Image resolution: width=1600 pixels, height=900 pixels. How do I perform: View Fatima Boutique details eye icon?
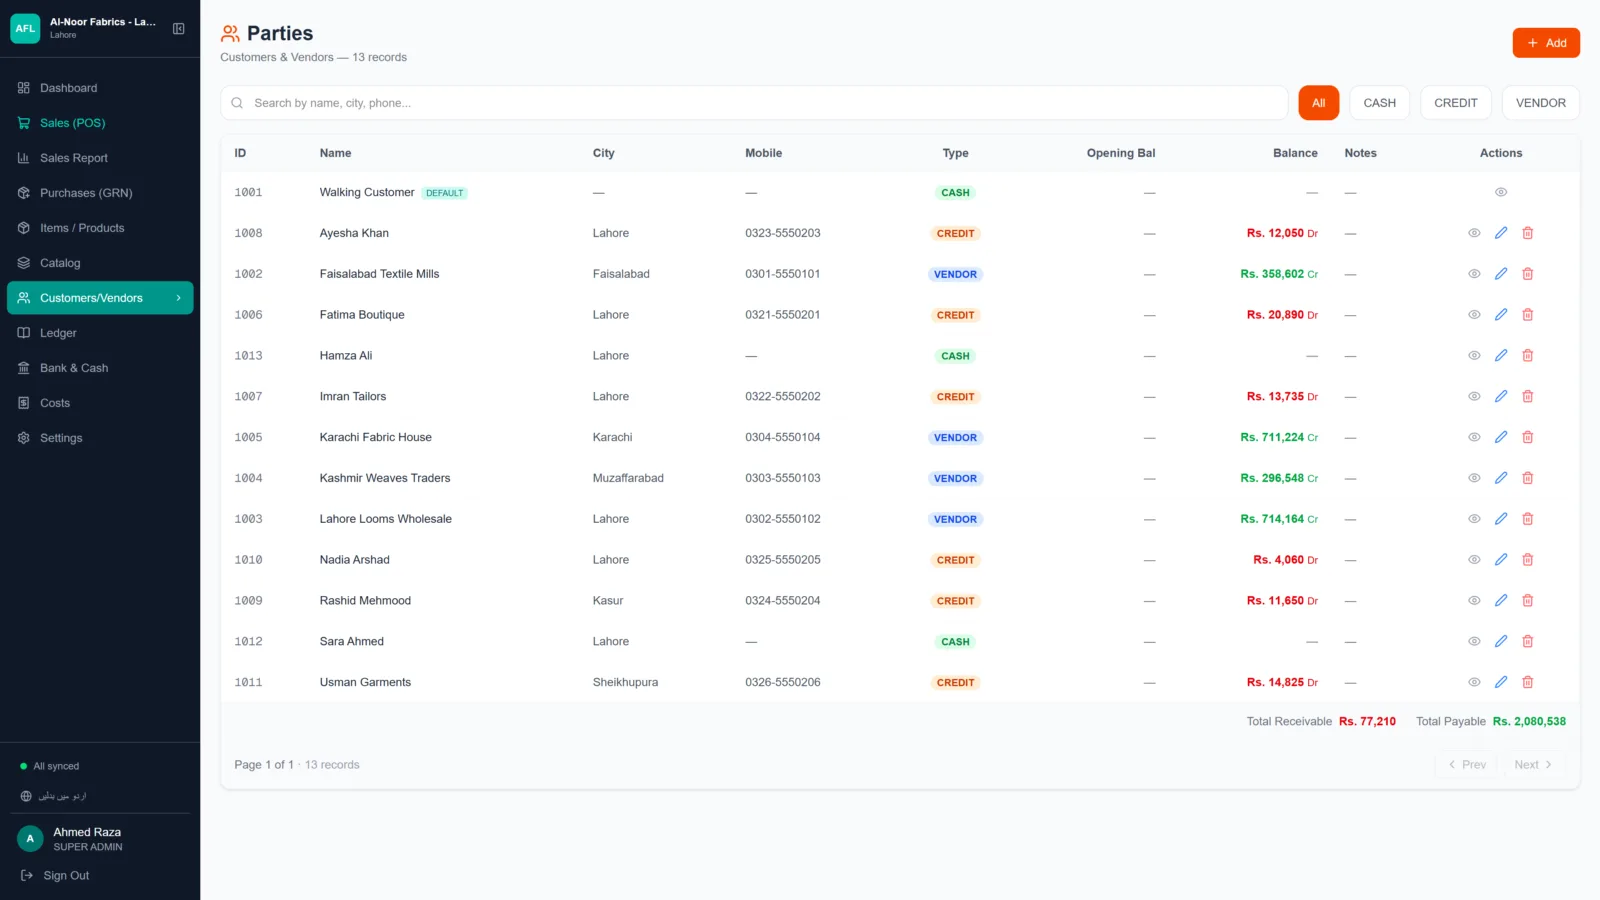point(1474,315)
